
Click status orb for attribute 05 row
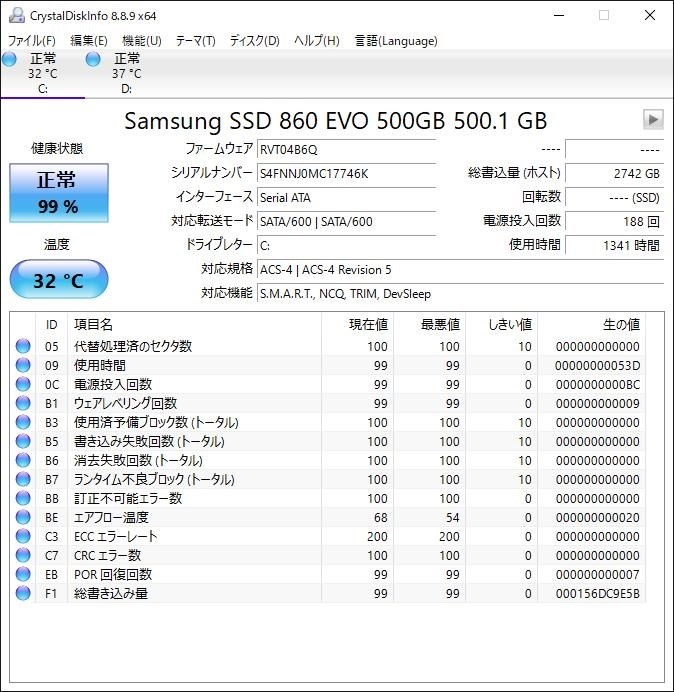(23, 346)
